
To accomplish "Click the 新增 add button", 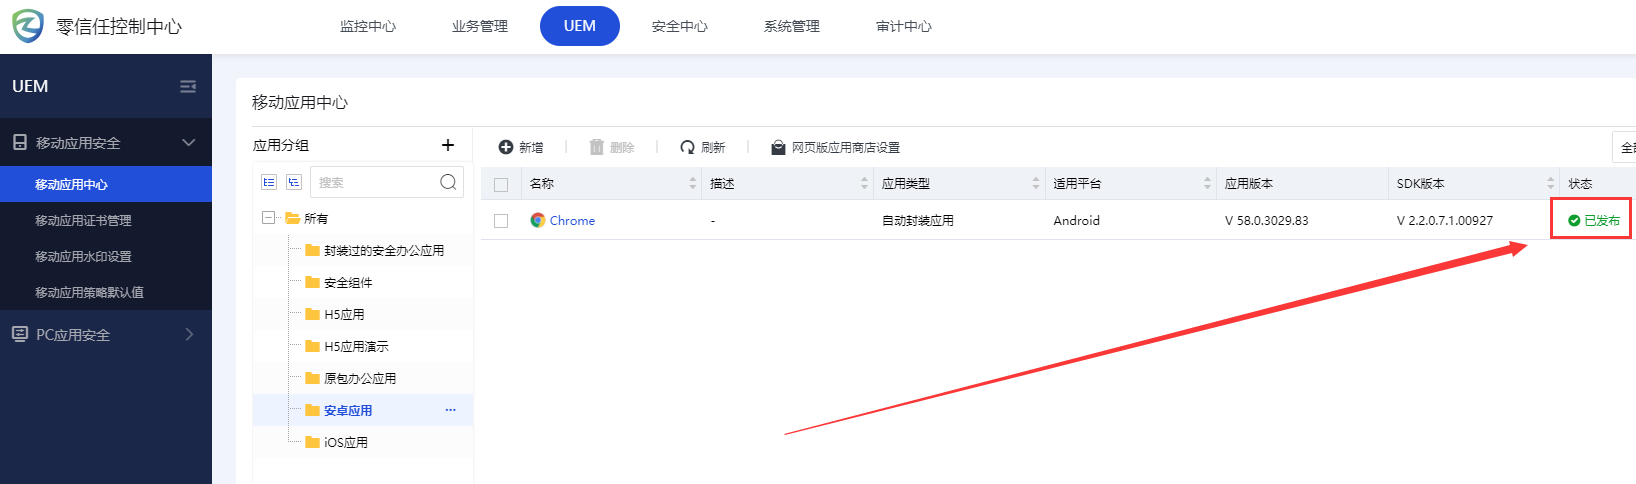I will pyautogui.click(x=521, y=147).
